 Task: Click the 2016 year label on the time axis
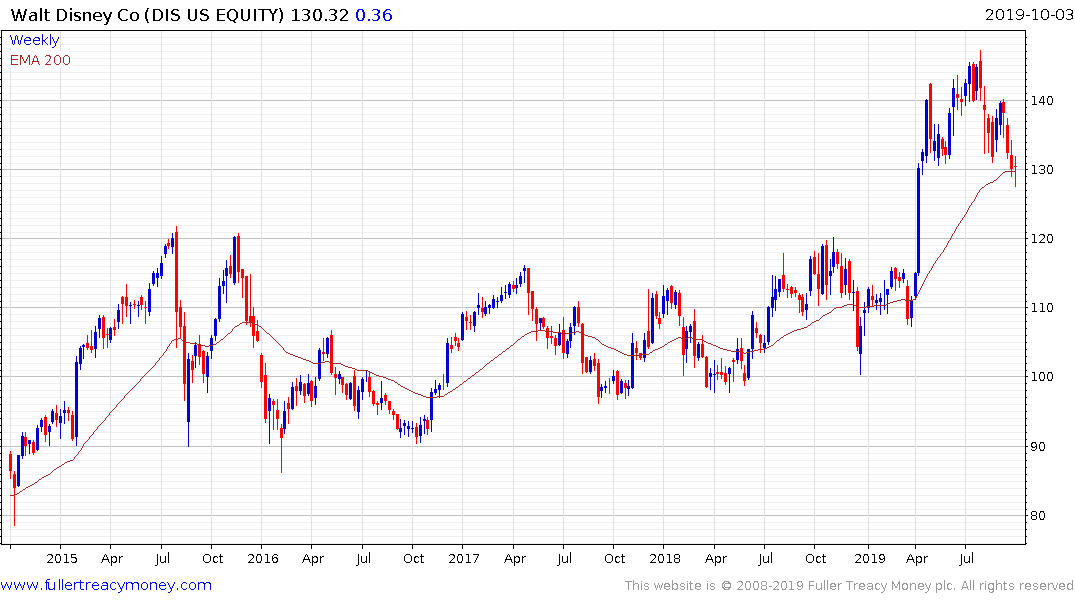(263, 558)
